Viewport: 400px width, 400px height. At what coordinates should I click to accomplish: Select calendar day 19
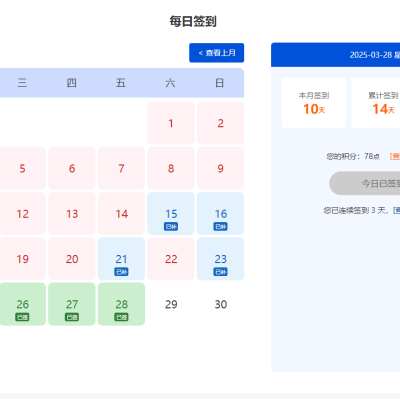pos(22,259)
